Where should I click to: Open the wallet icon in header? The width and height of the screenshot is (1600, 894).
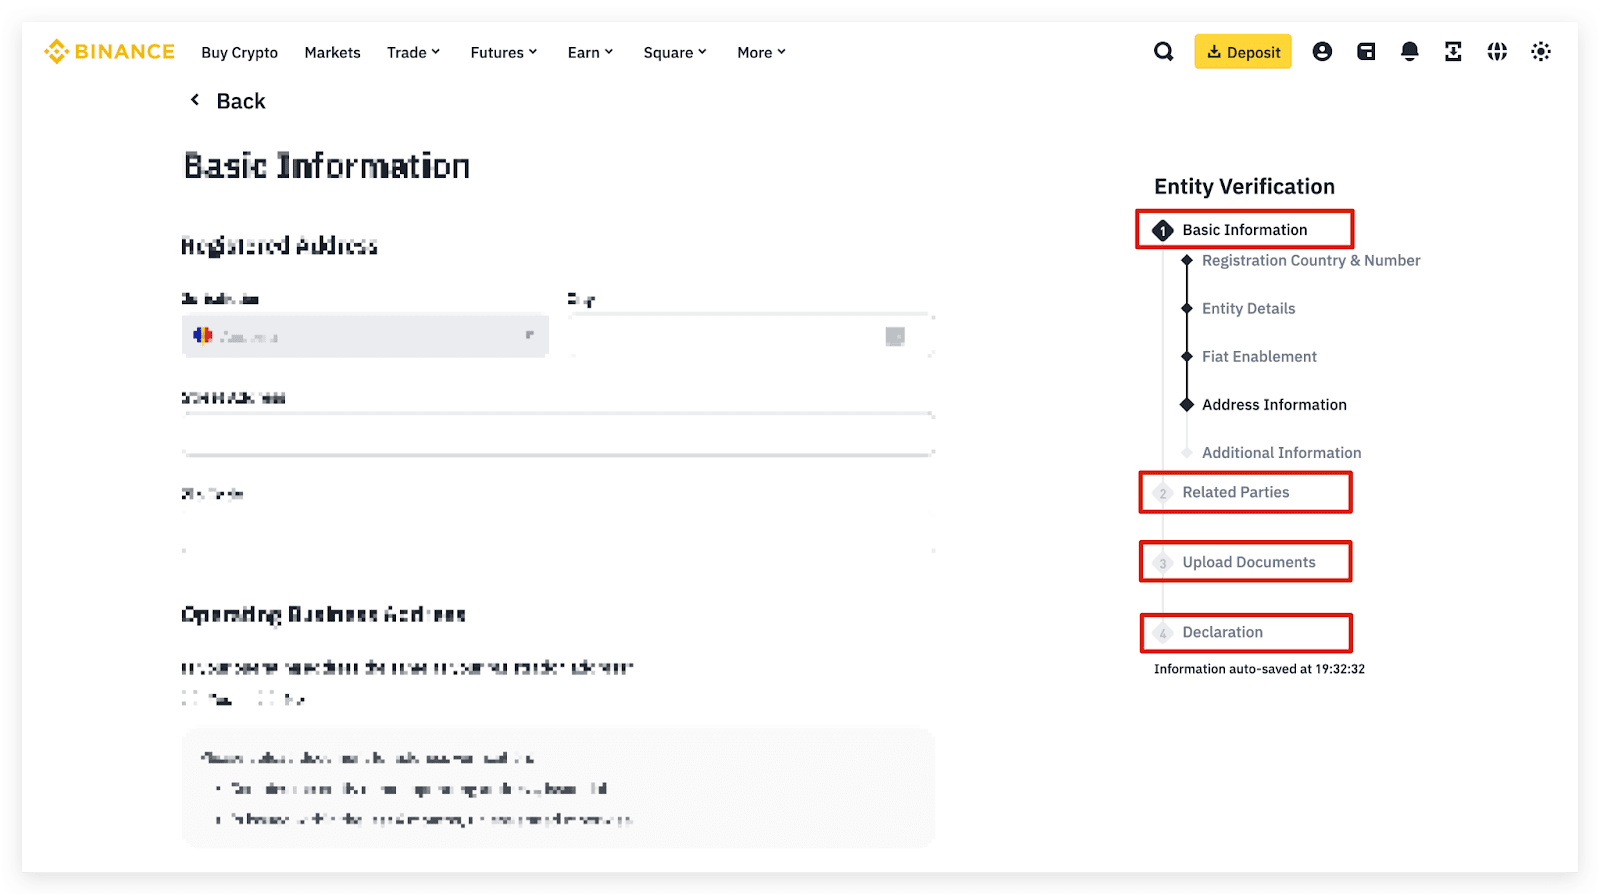point(1366,52)
